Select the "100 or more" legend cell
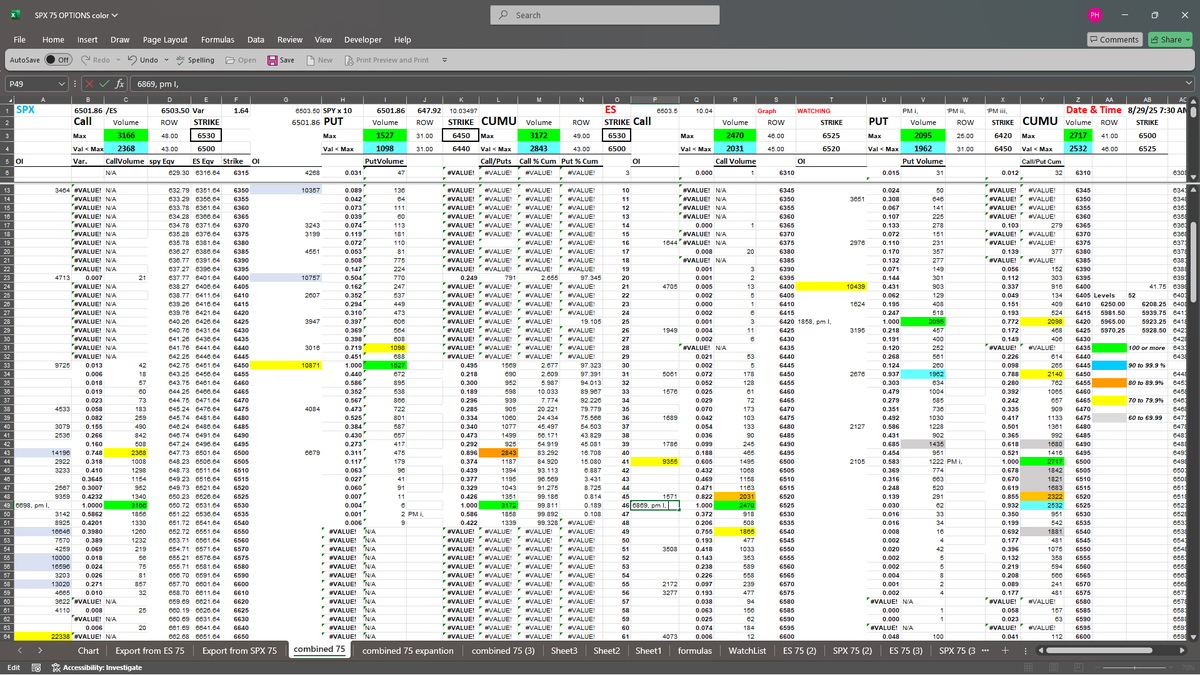Screen dimensions: 1200x675 coord(1147,347)
